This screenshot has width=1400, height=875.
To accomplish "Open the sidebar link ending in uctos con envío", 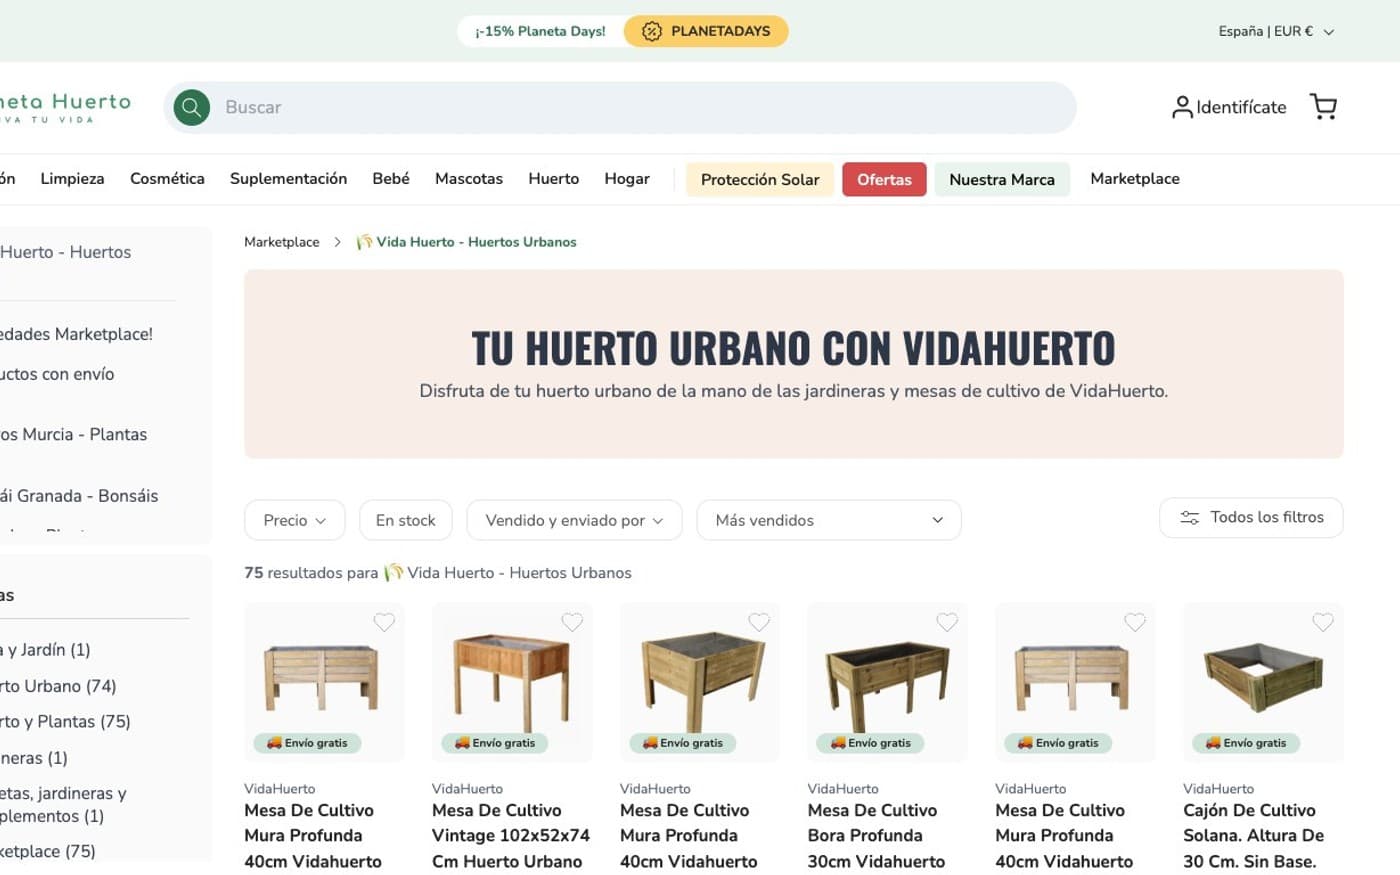I will point(57,374).
